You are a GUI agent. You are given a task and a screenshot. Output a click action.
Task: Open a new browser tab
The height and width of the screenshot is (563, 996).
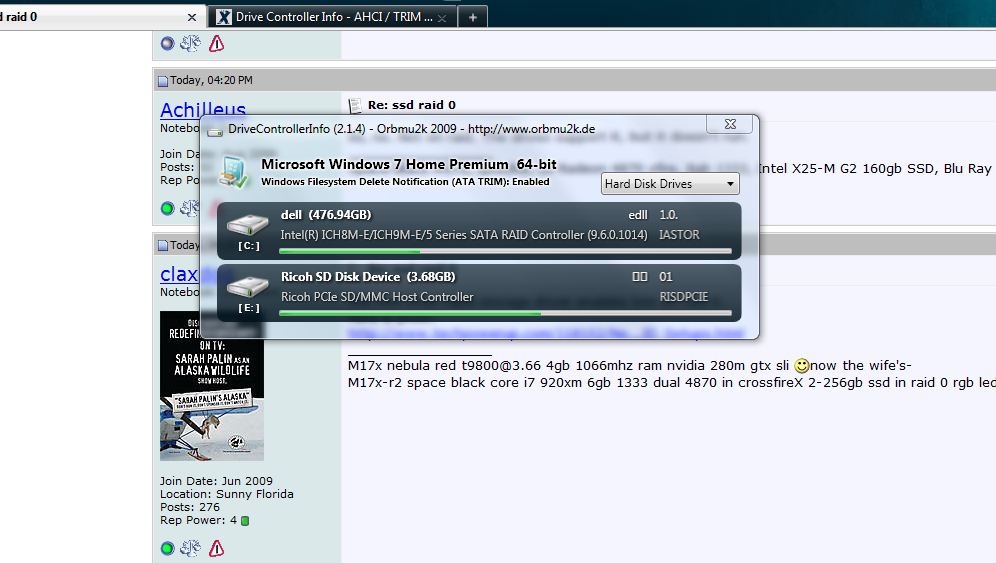(473, 17)
